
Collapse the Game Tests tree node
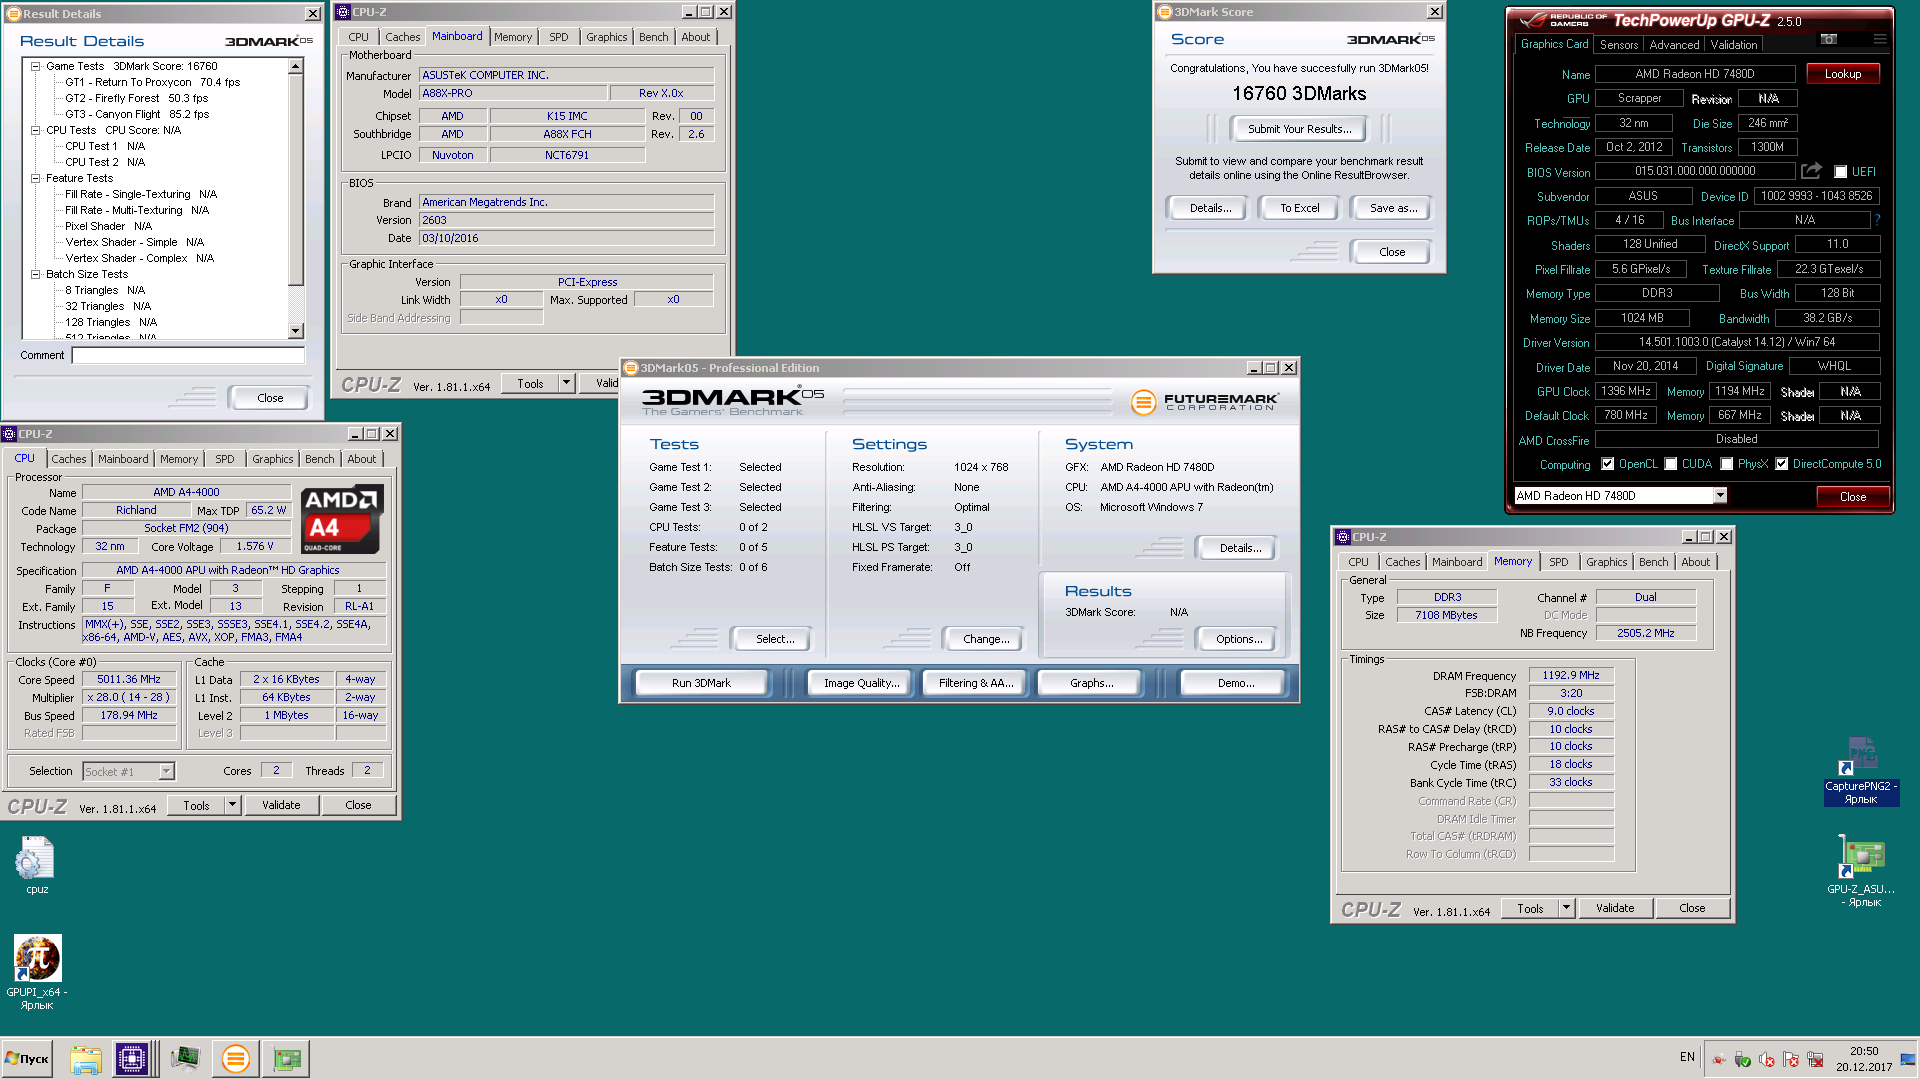tap(35, 66)
